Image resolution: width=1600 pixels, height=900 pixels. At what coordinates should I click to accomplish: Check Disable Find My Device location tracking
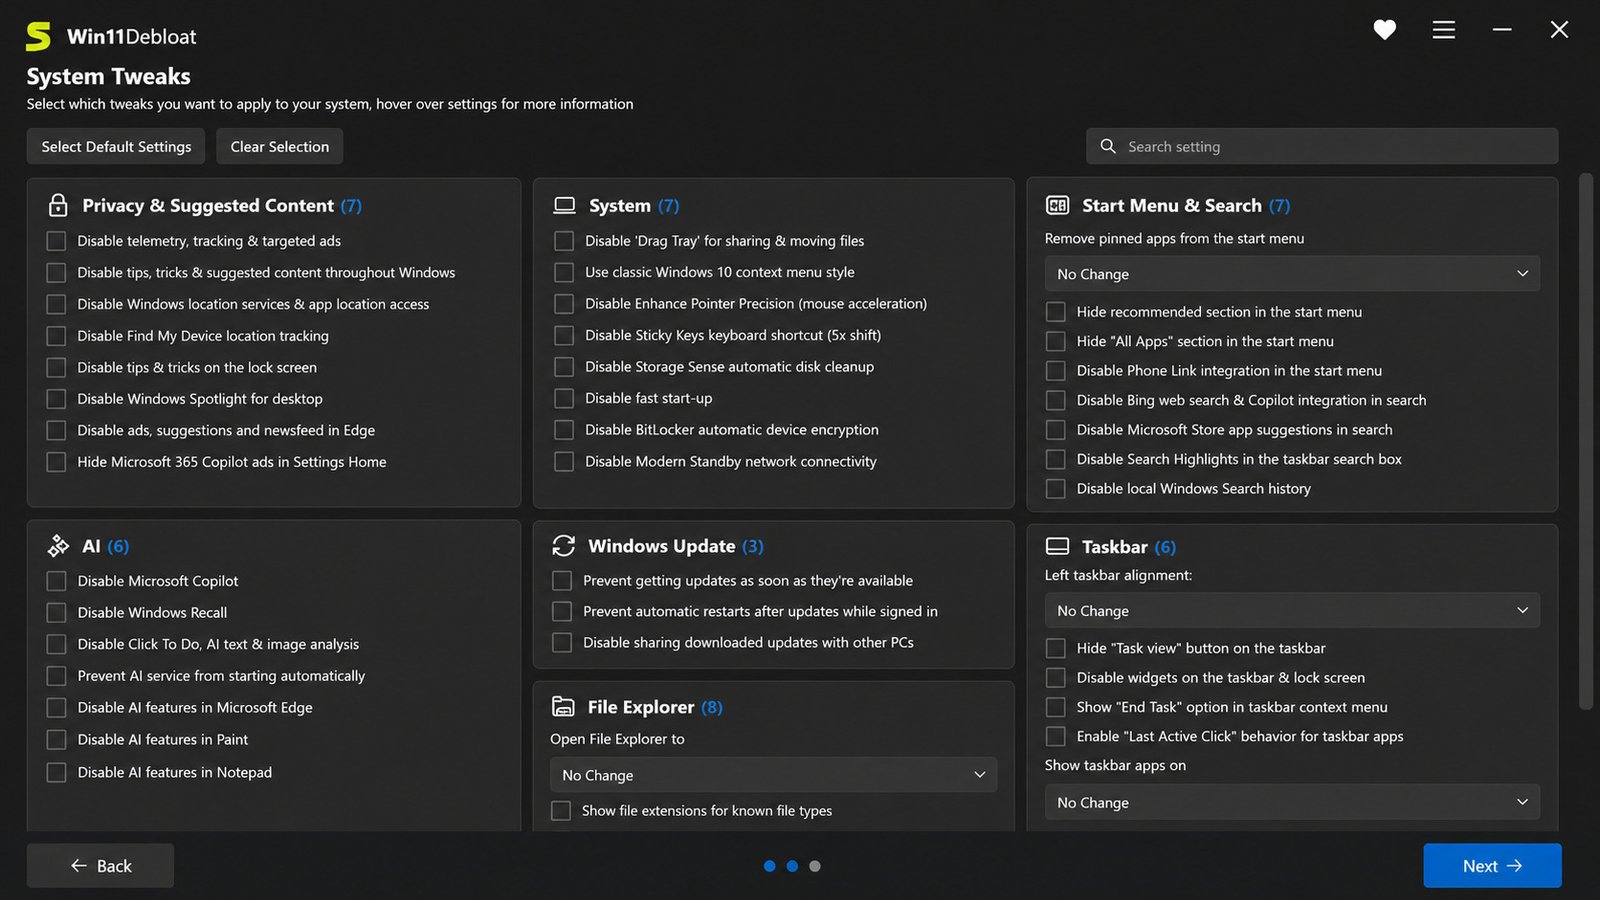coord(57,336)
